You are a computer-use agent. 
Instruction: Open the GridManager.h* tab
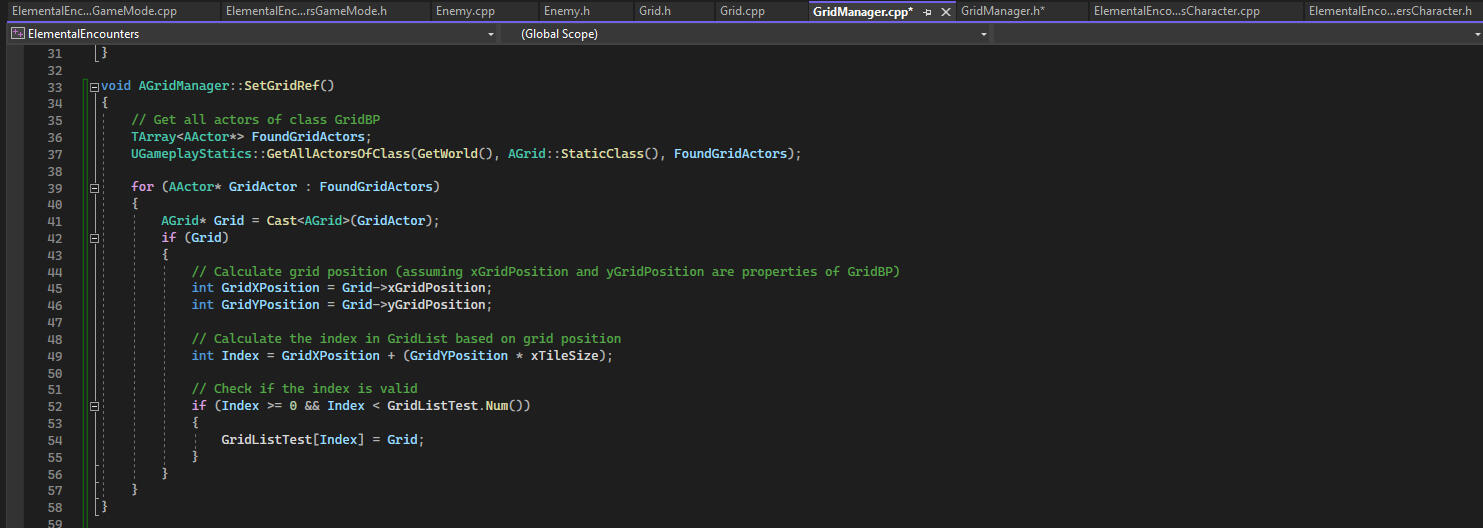(1003, 12)
